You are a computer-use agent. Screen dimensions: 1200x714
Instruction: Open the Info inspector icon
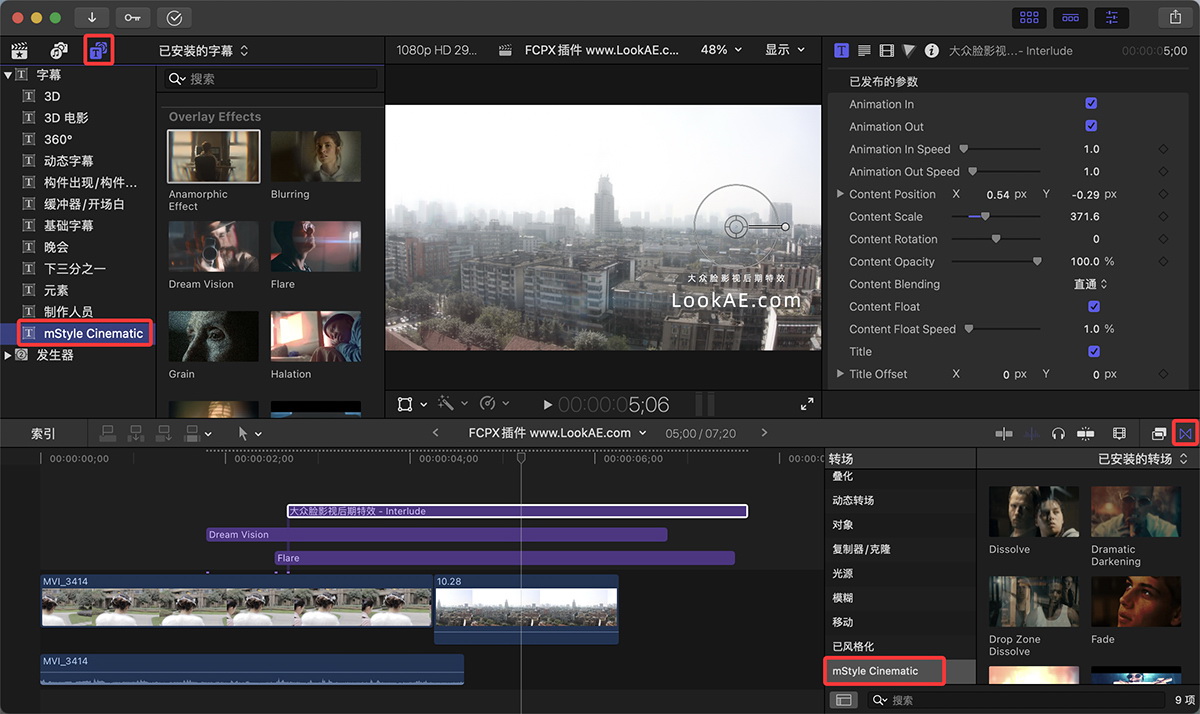(x=931, y=50)
